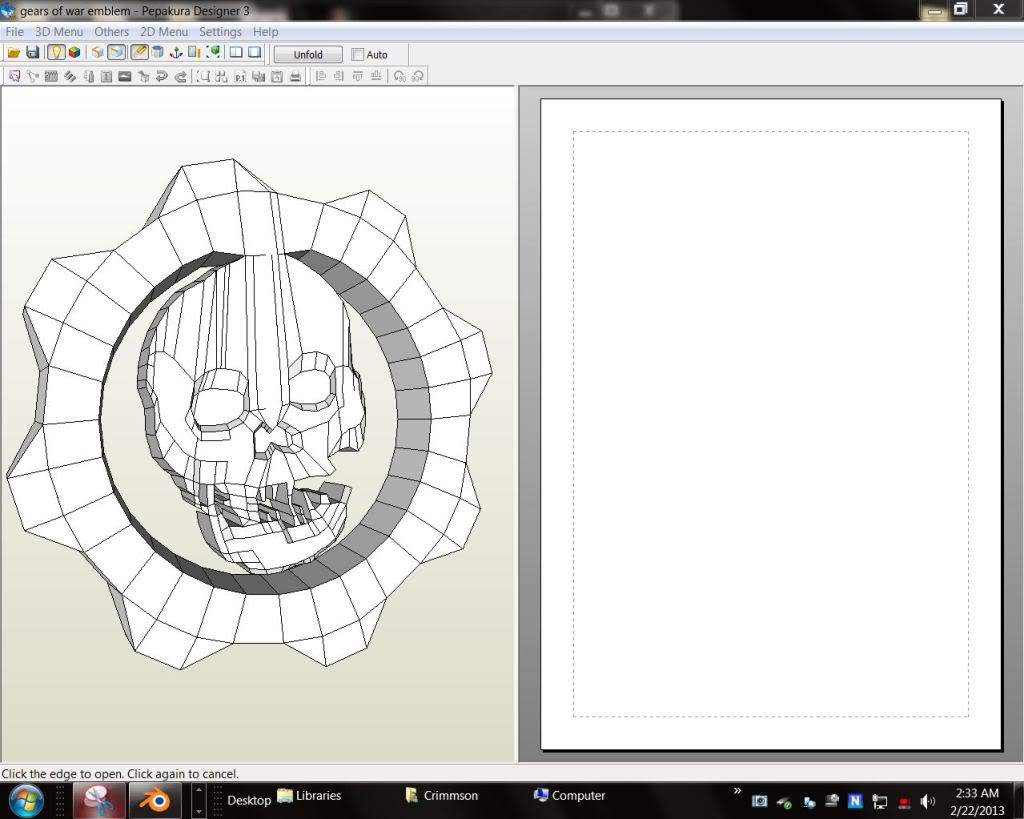Open the File menu
1024x819 pixels.
click(x=14, y=32)
